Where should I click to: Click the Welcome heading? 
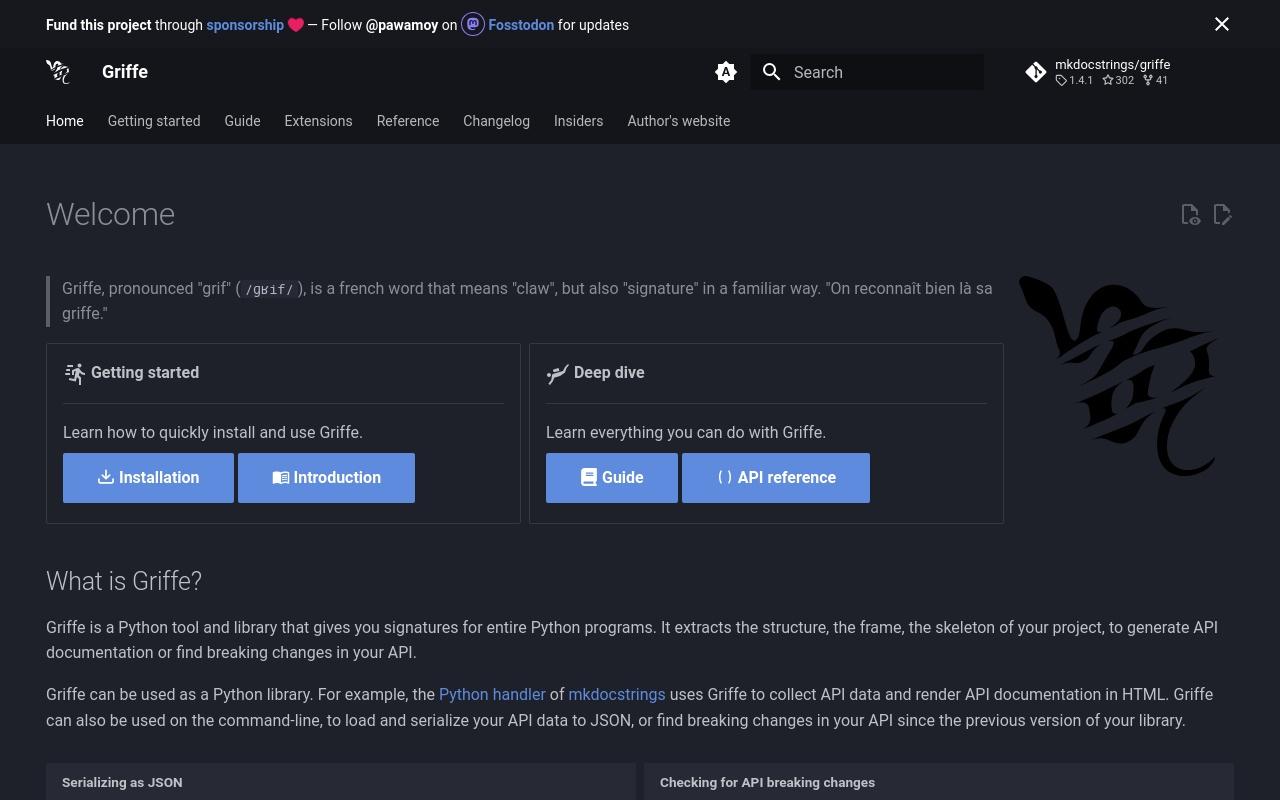click(x=111, y=214)
